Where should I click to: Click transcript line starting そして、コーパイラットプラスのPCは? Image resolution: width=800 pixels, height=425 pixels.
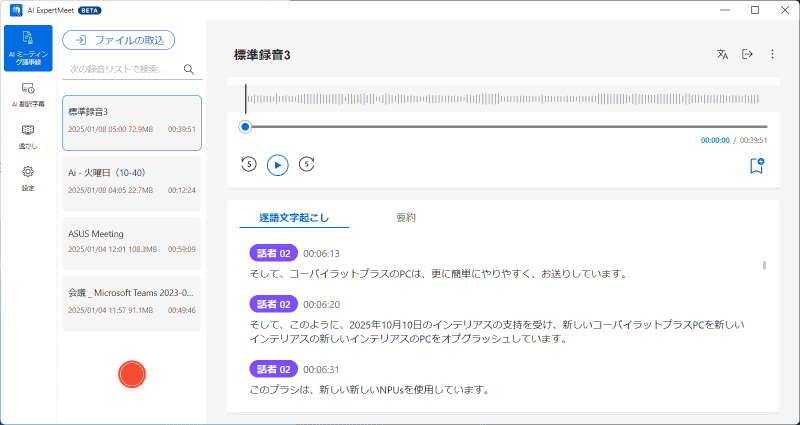[x=438, y=274]
